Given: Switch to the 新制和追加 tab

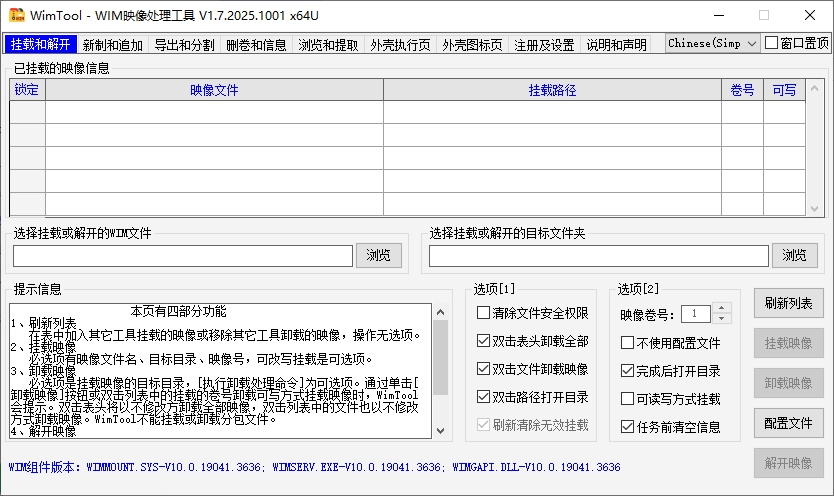Looking at the screenshot, I should click(113, 45).
